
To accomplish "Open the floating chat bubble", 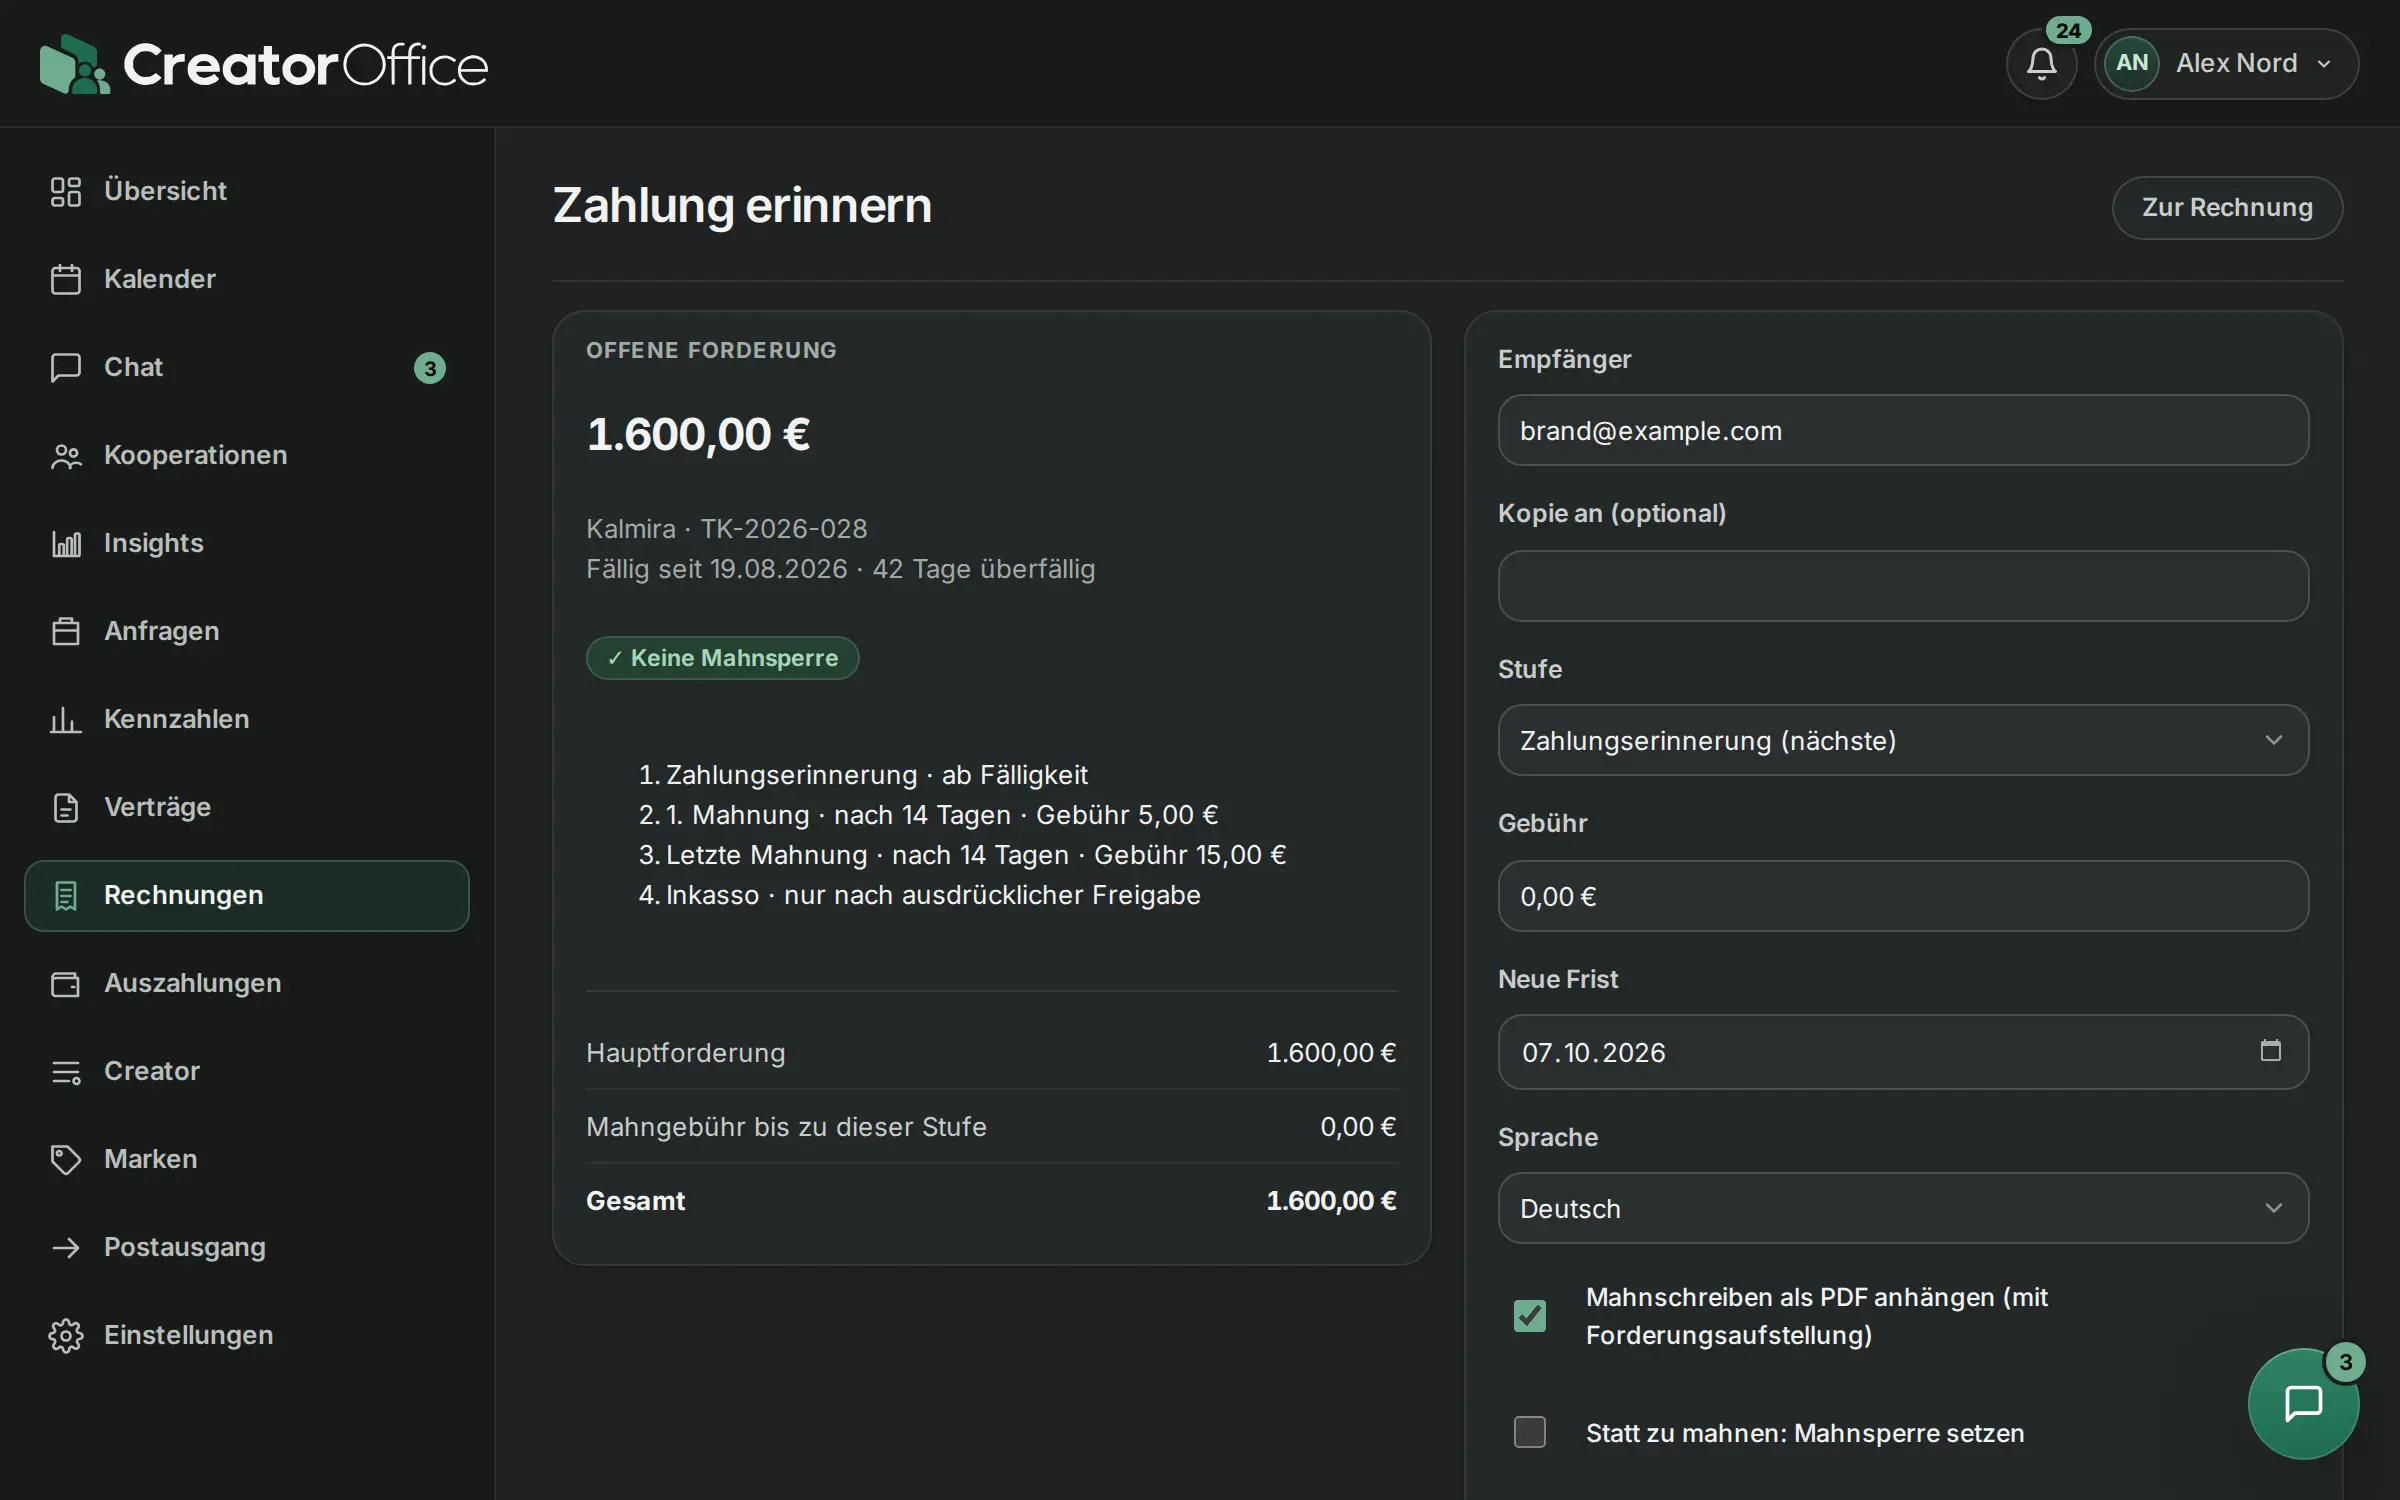I will 2303,1403.
